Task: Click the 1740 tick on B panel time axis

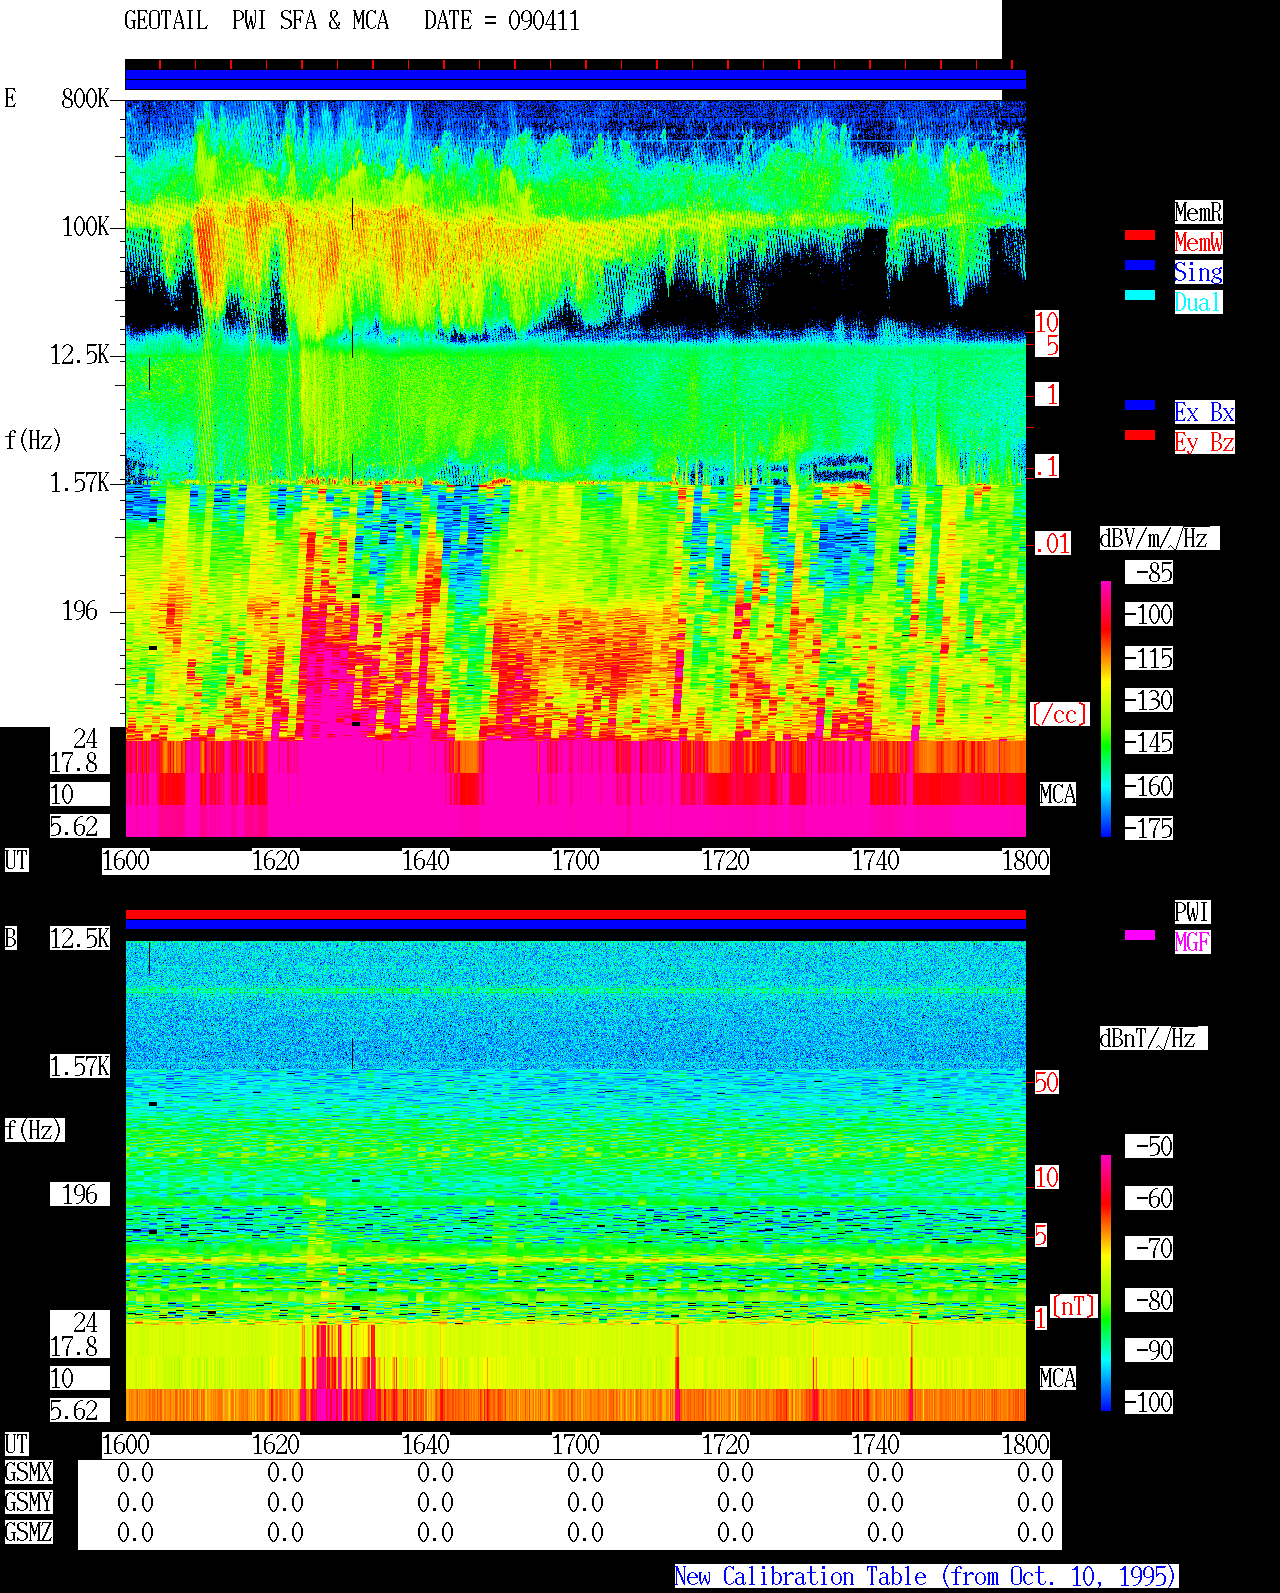Action: [x=875, y=1444]
